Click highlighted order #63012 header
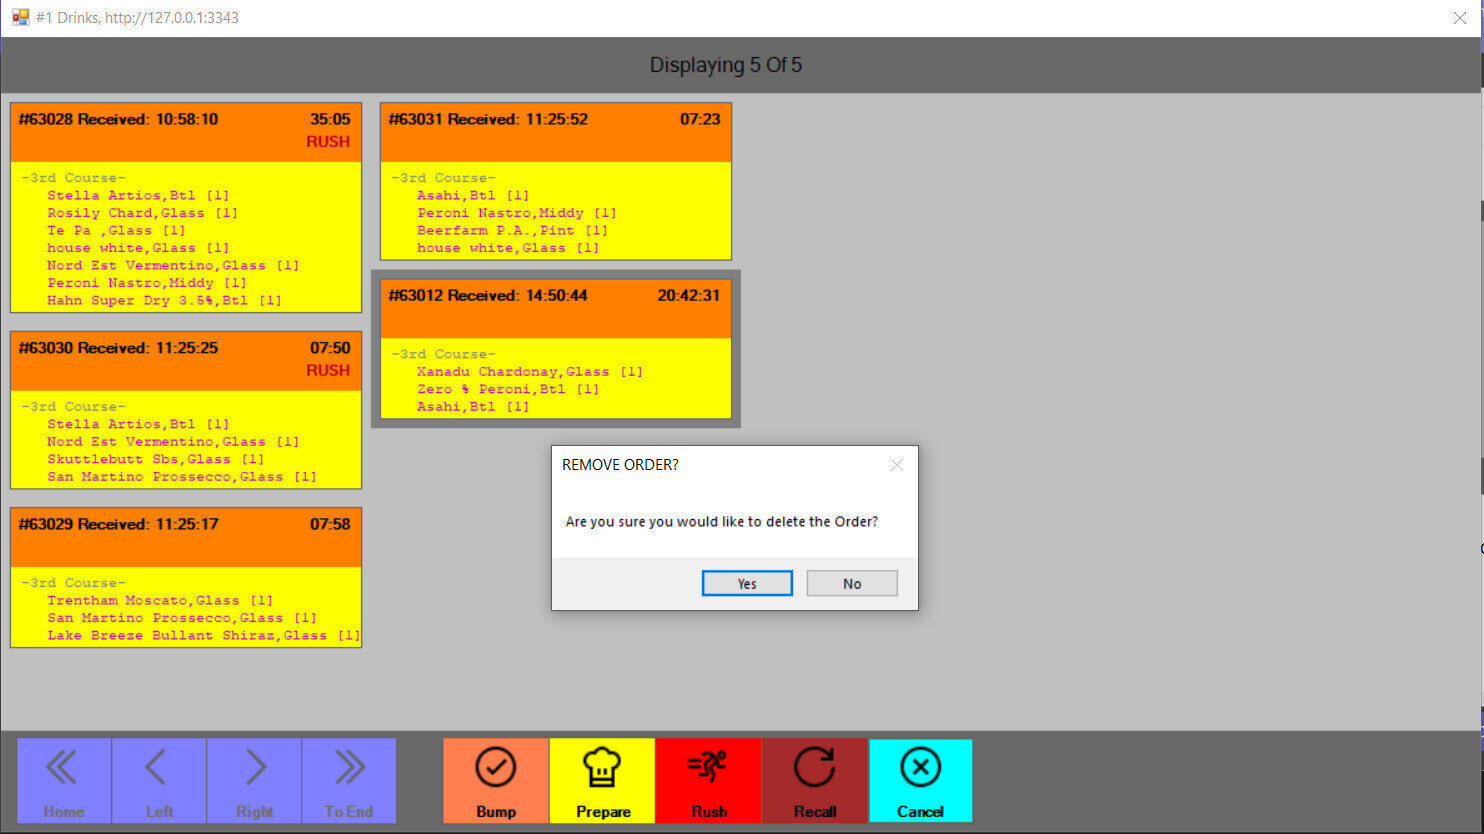The width and height of the screenshot is (1484, 834). coord(555,308)
